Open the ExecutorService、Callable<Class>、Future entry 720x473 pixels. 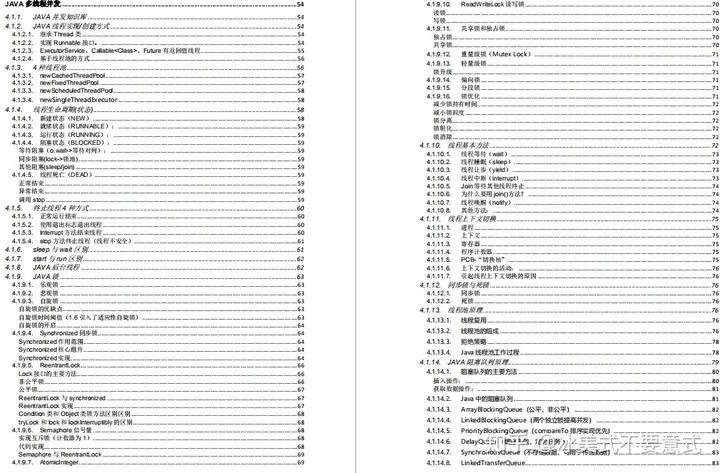(x=158, y=51)
